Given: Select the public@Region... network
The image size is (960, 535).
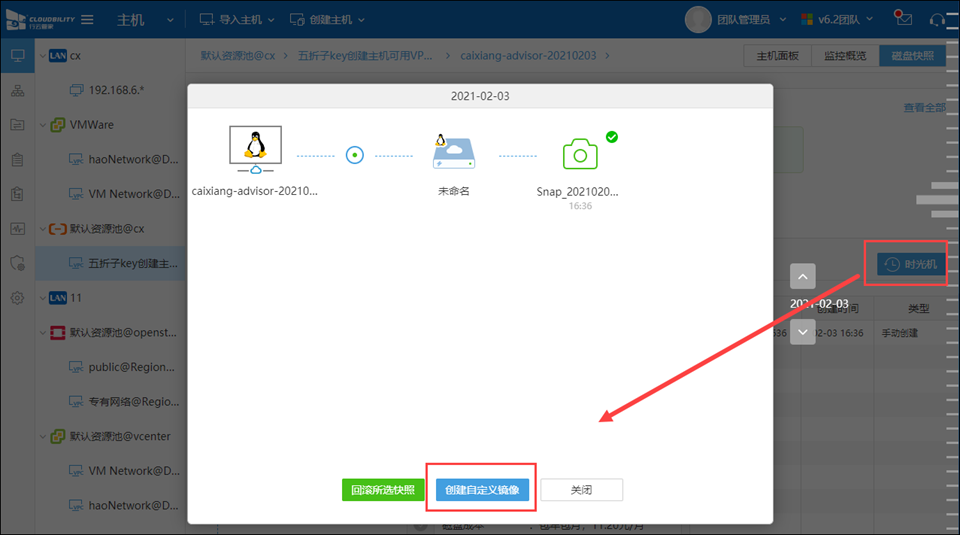Looking at the screenshot, I should [122, 367].
